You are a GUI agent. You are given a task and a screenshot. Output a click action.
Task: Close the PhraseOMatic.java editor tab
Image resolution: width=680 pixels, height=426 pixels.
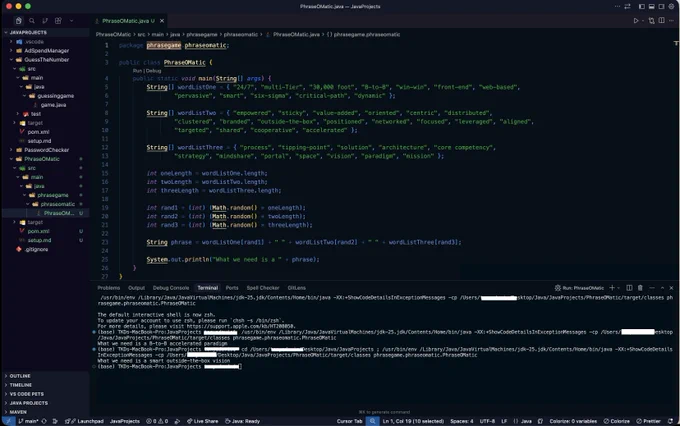tap(162, 21)
